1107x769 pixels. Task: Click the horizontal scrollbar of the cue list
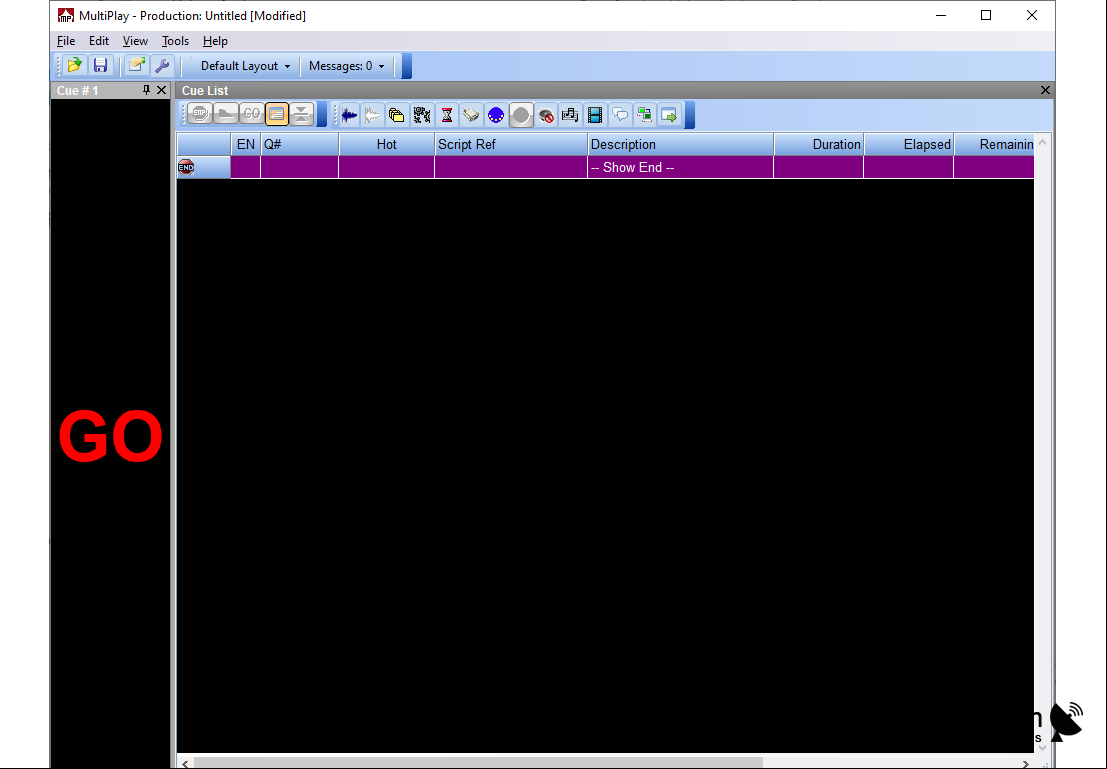coord(478,763)
